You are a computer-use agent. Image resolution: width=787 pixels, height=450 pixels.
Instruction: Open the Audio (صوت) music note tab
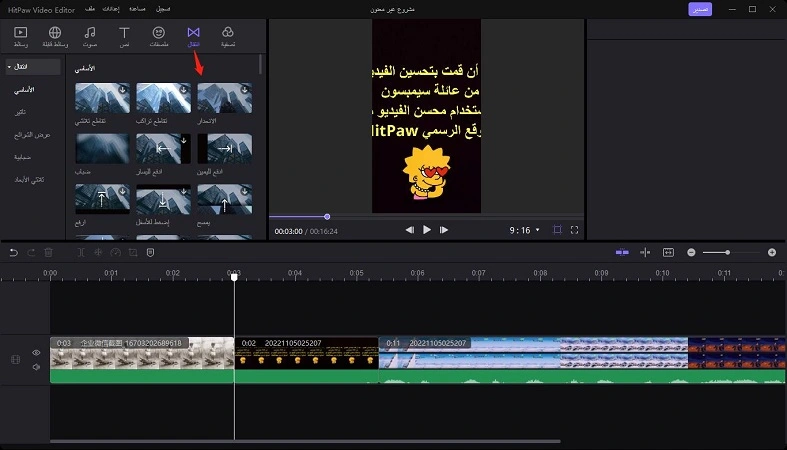coord(90,37)
